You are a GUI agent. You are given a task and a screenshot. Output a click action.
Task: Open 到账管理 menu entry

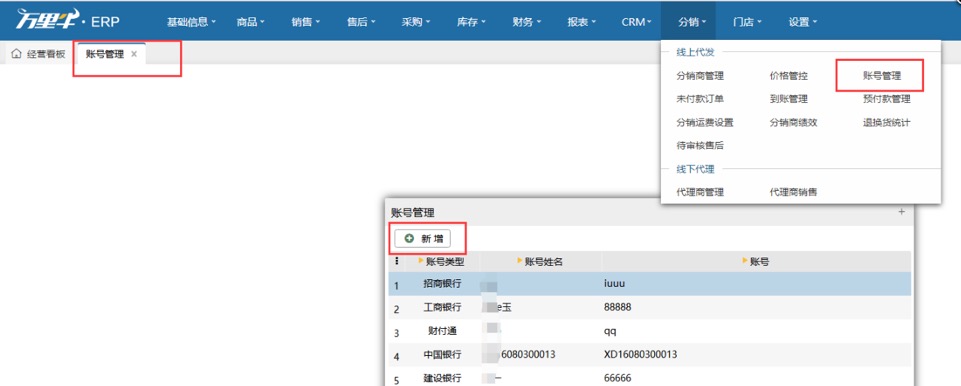pyautogui.click(x=789, y=99)
